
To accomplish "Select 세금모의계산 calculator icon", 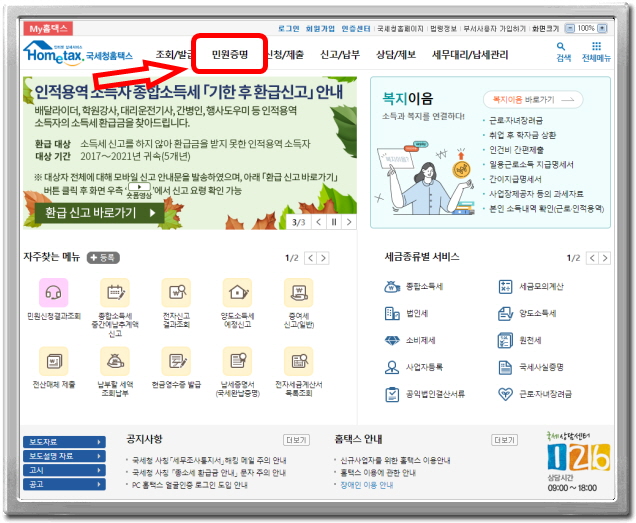I will point(505,286).
